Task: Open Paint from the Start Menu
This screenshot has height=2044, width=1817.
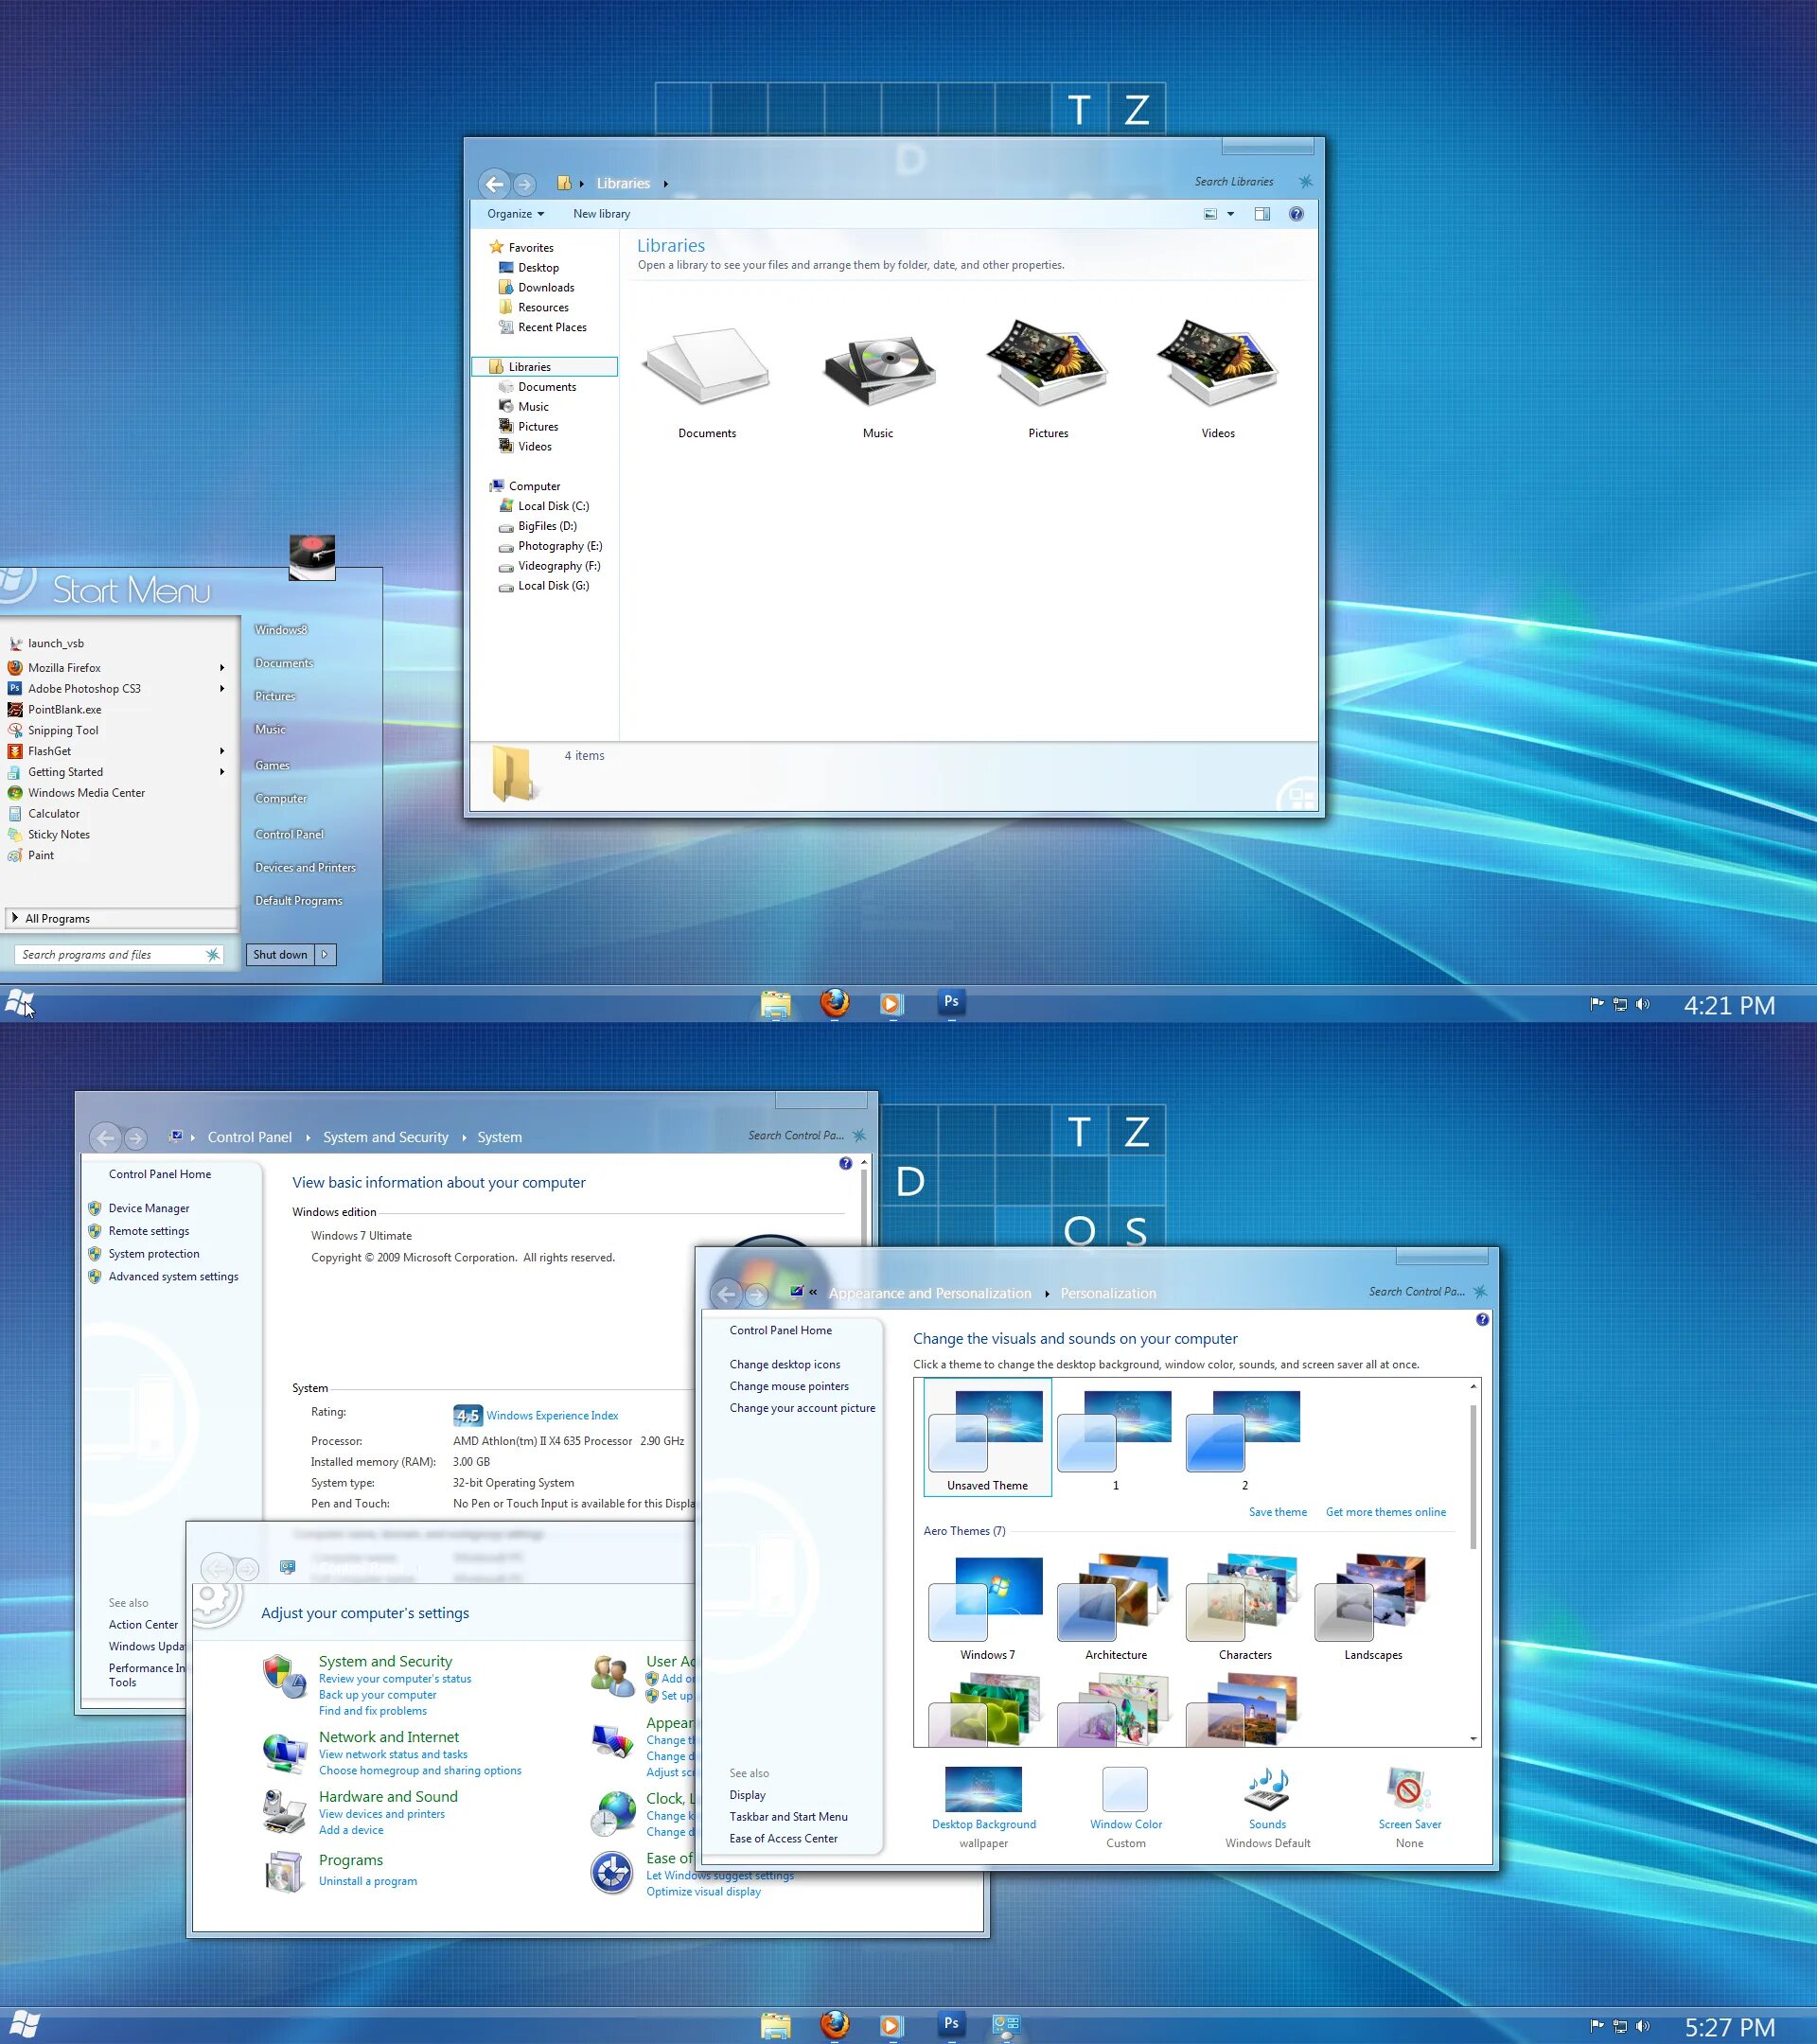Action: click(x=40, y=855)
